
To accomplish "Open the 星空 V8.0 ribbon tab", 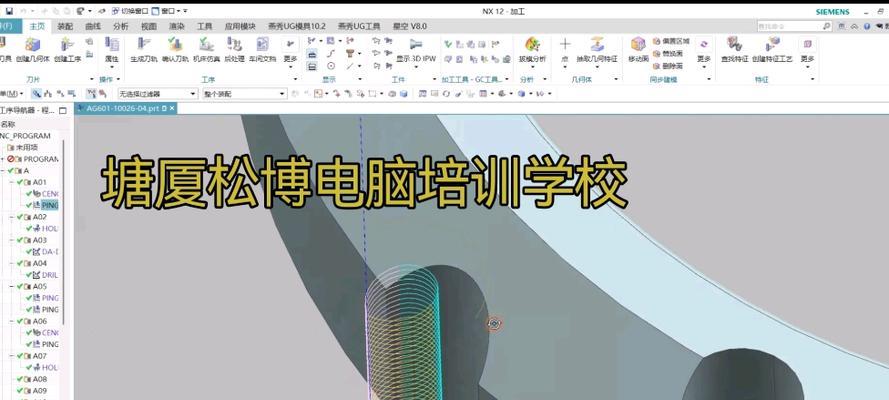I will (409, 26).
